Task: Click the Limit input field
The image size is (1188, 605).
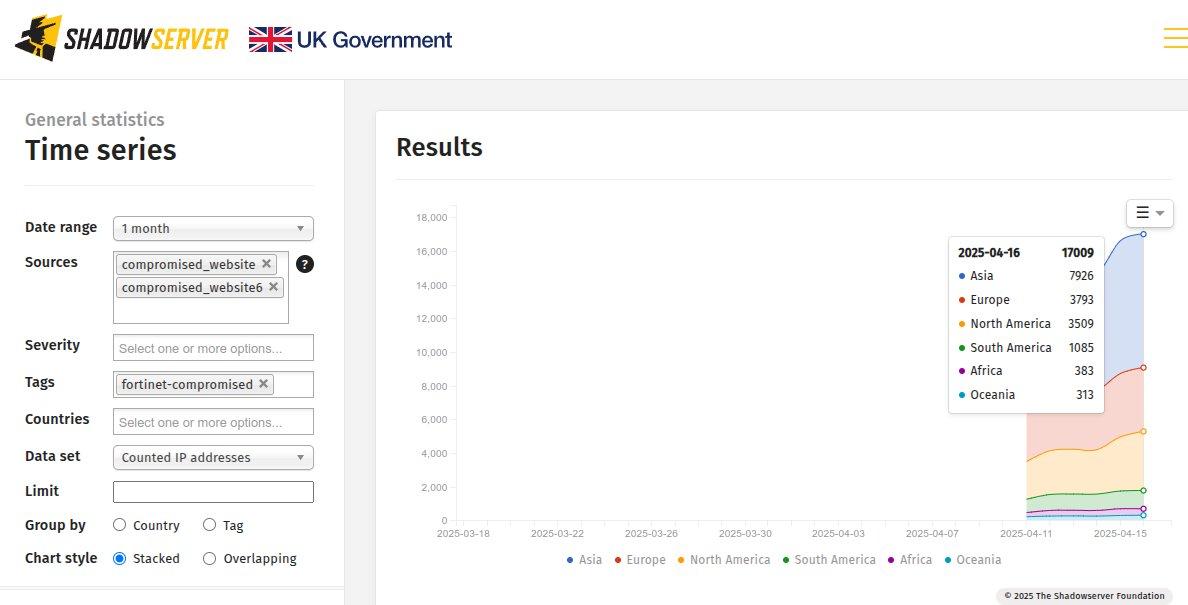Action: coord(213,492)
